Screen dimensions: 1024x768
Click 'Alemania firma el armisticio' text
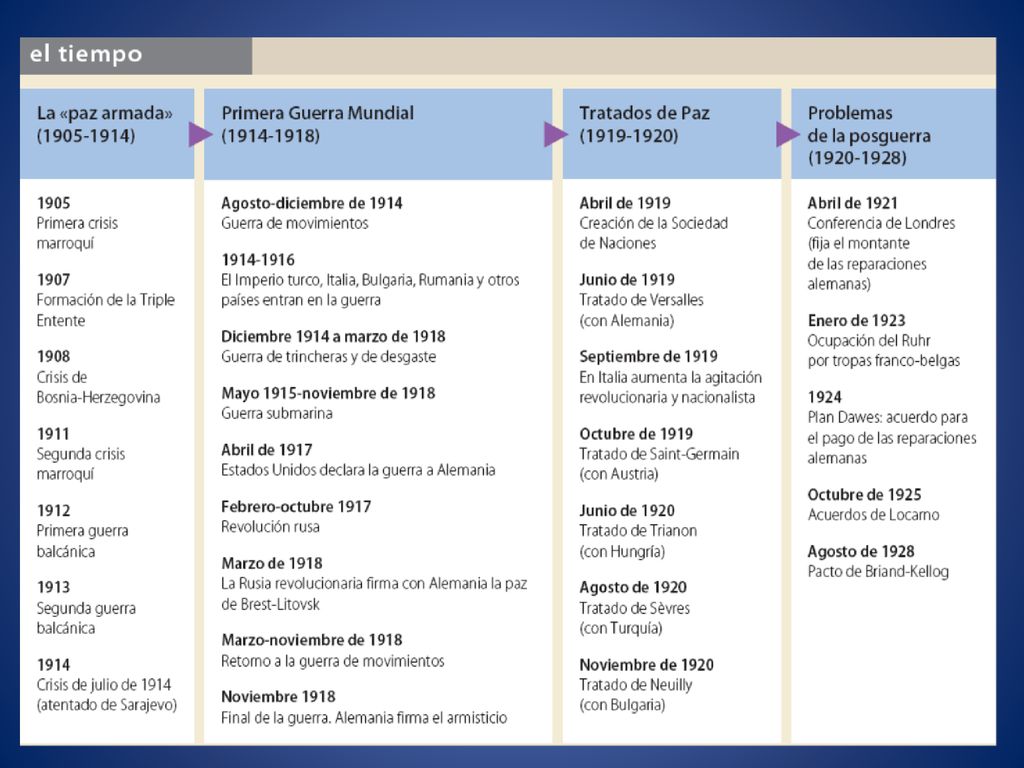pyautogui.click(x=421, y=718)
